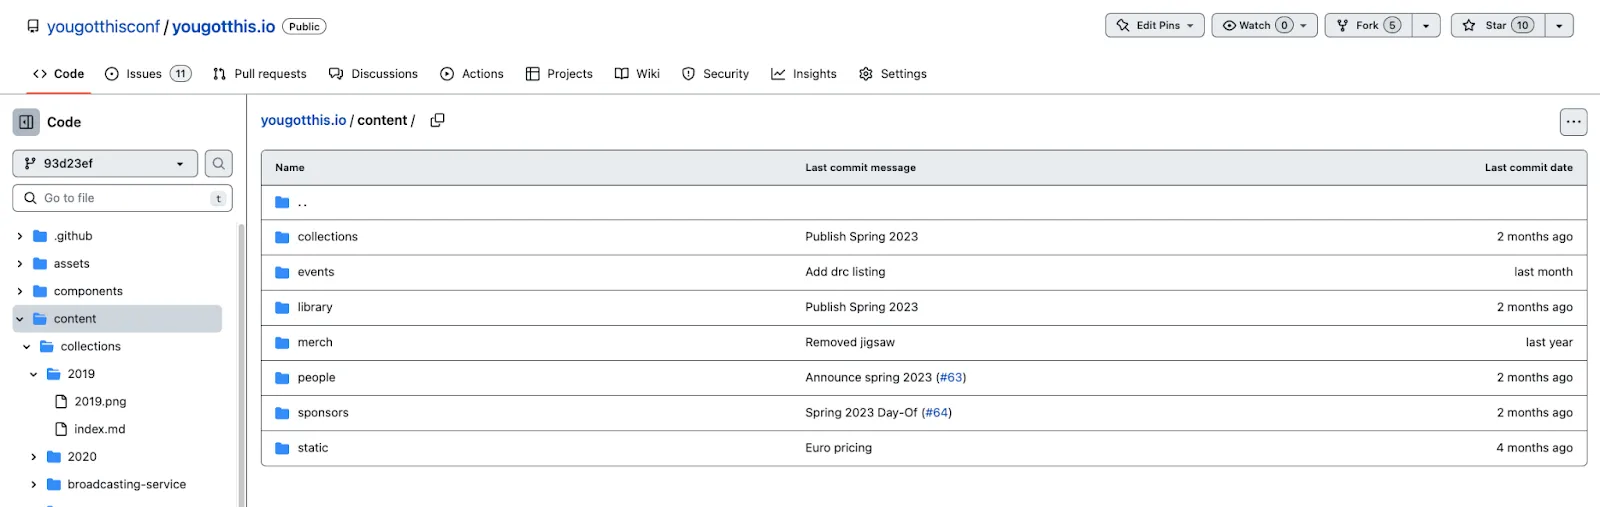Open the sponsors folder in file list
The height and width of the screenshot is (507, 1600).
[322, 413]
